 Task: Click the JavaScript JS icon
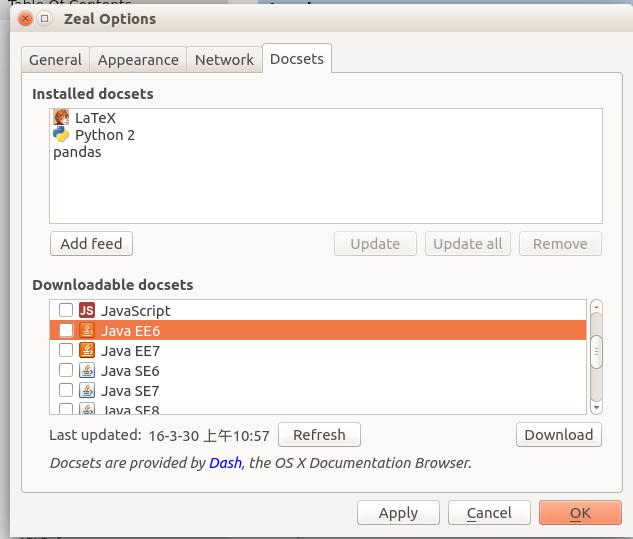click(x=87, y=310)
